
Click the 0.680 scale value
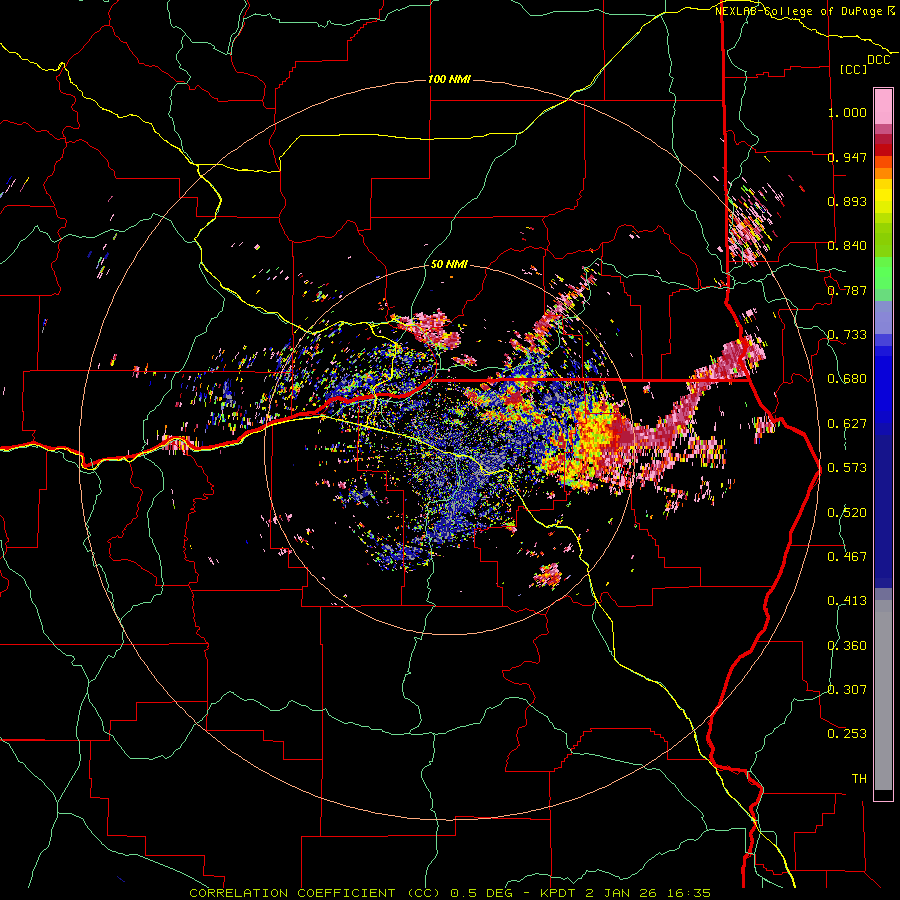[x=847, y=379]
